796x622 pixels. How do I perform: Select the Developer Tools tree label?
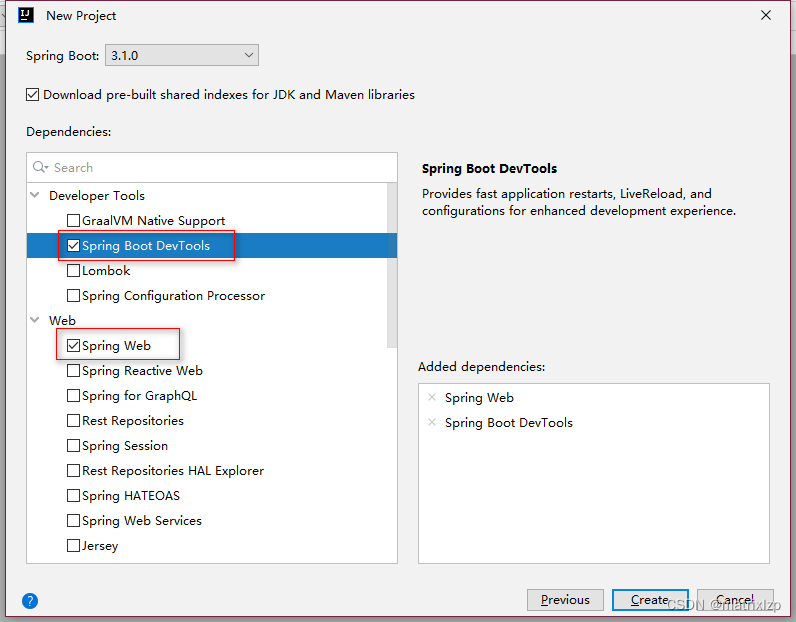97,195
